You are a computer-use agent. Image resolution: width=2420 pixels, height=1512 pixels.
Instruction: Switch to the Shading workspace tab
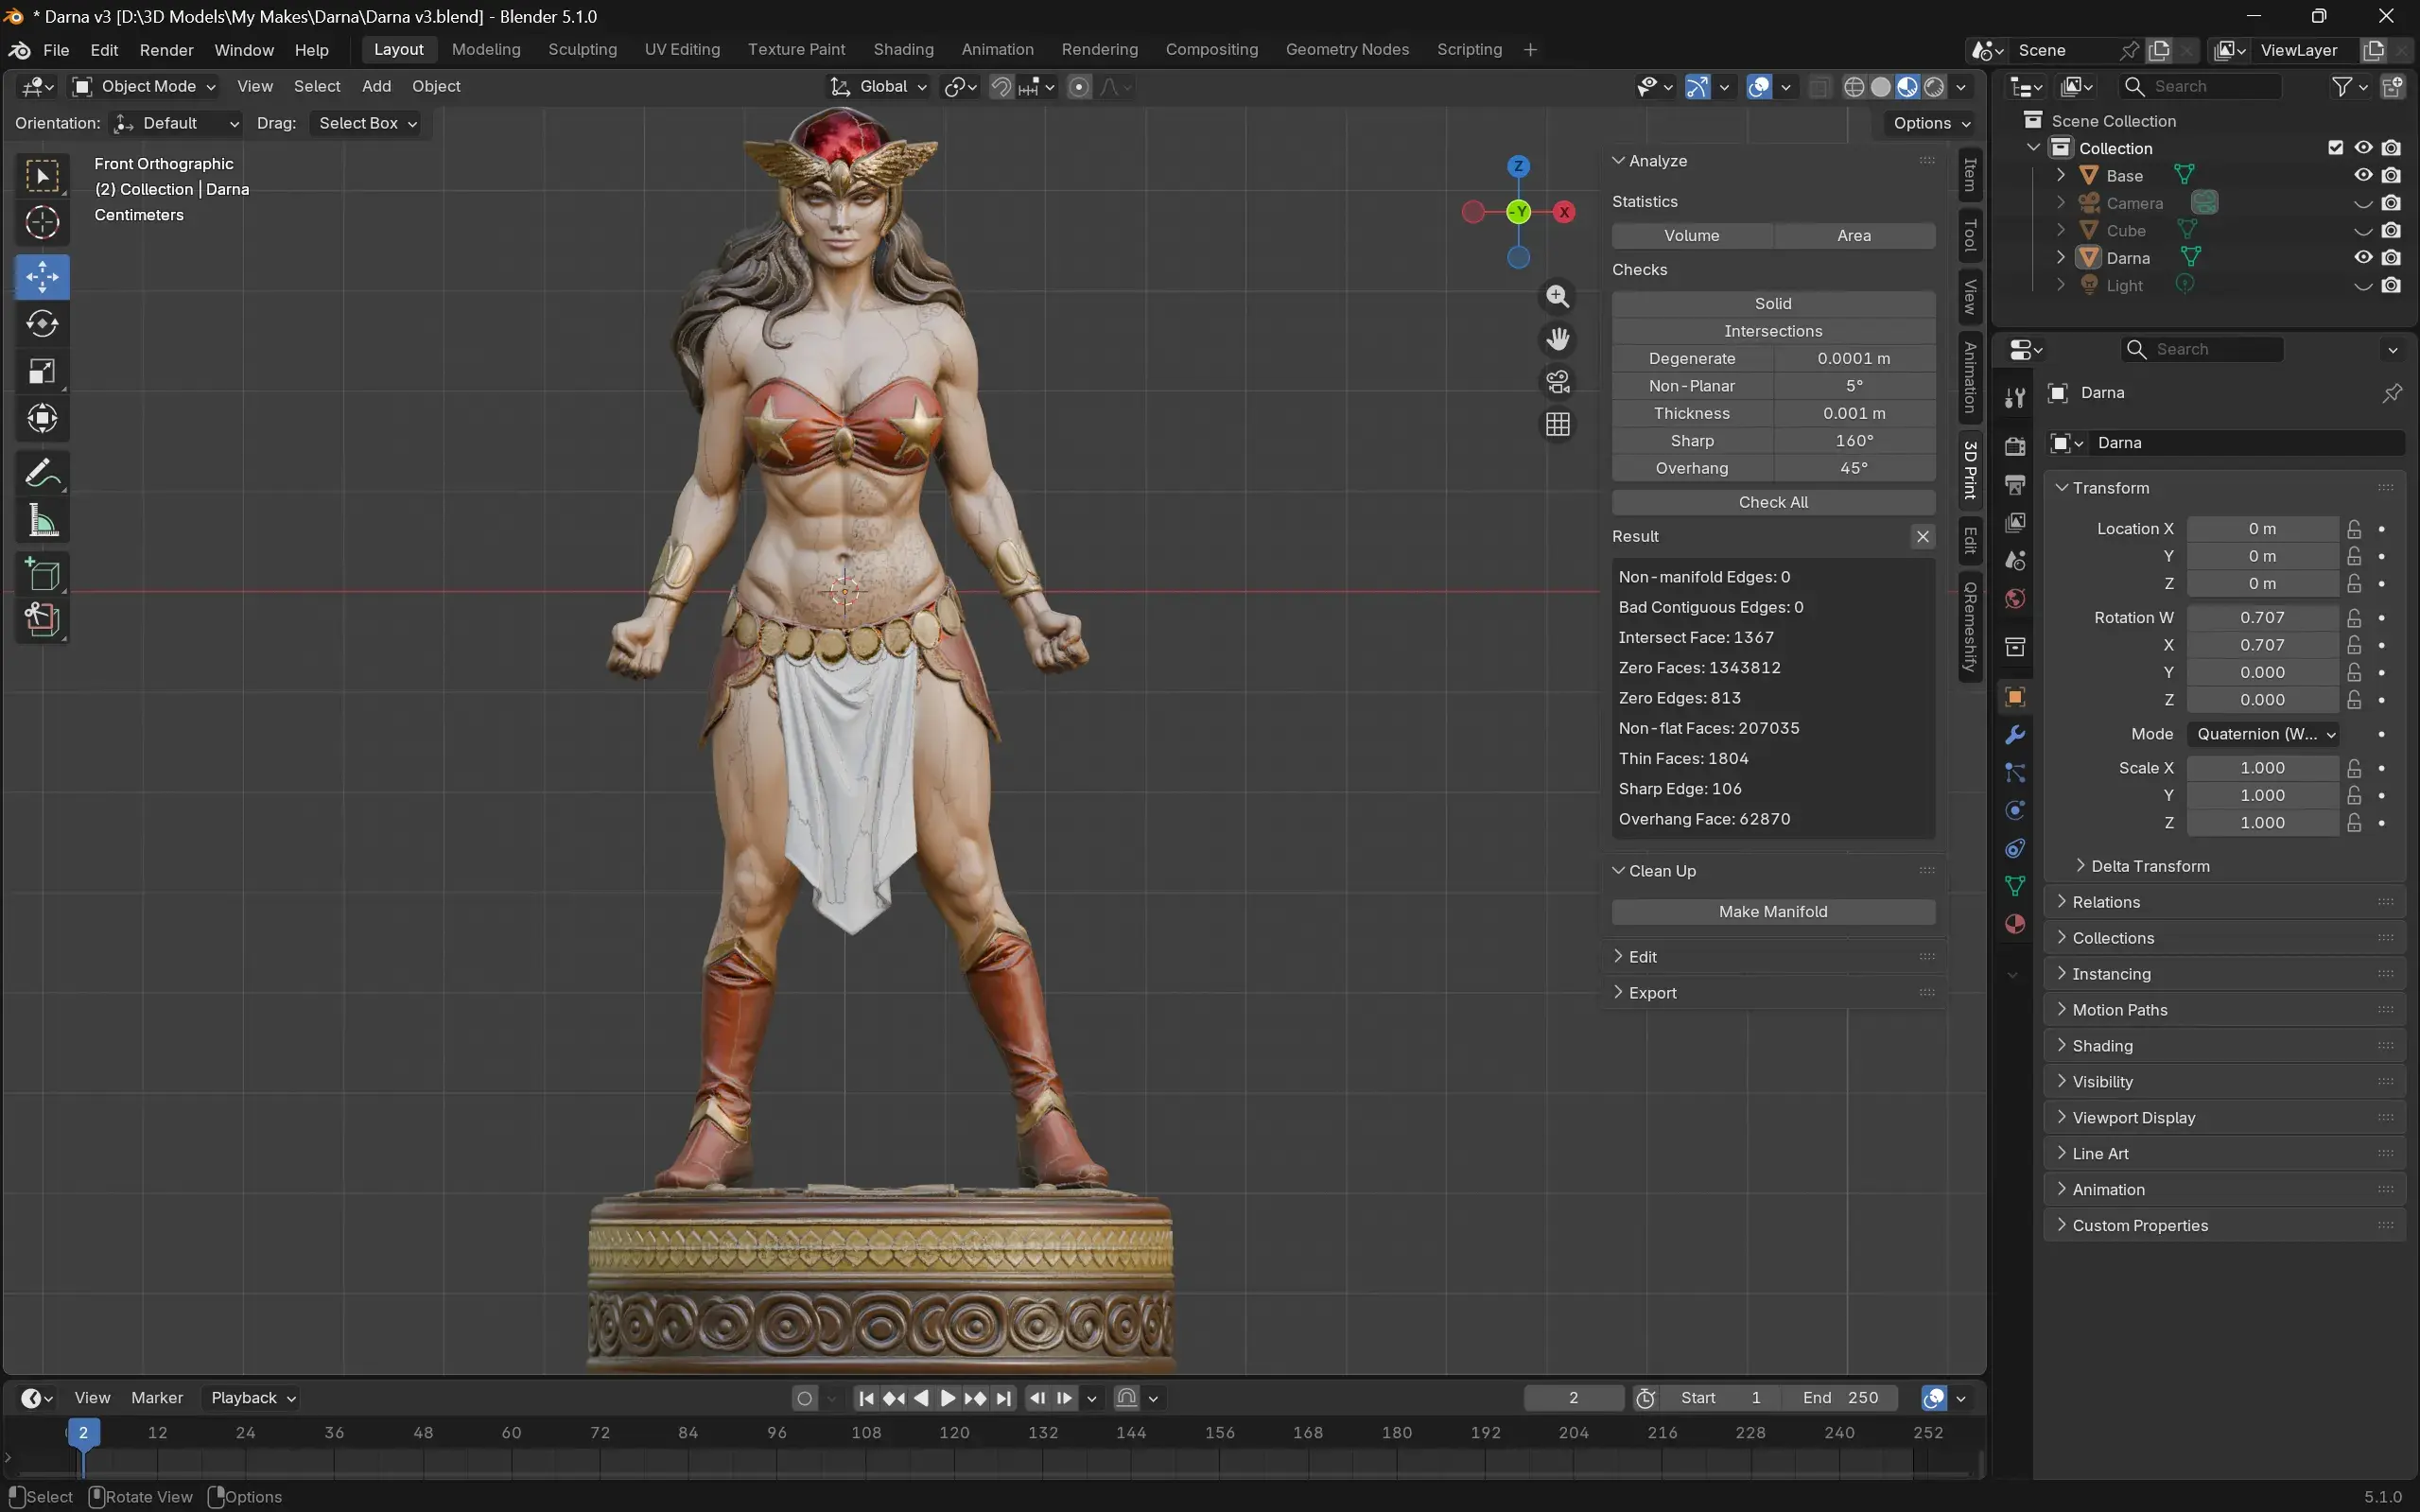click(903, 50)
